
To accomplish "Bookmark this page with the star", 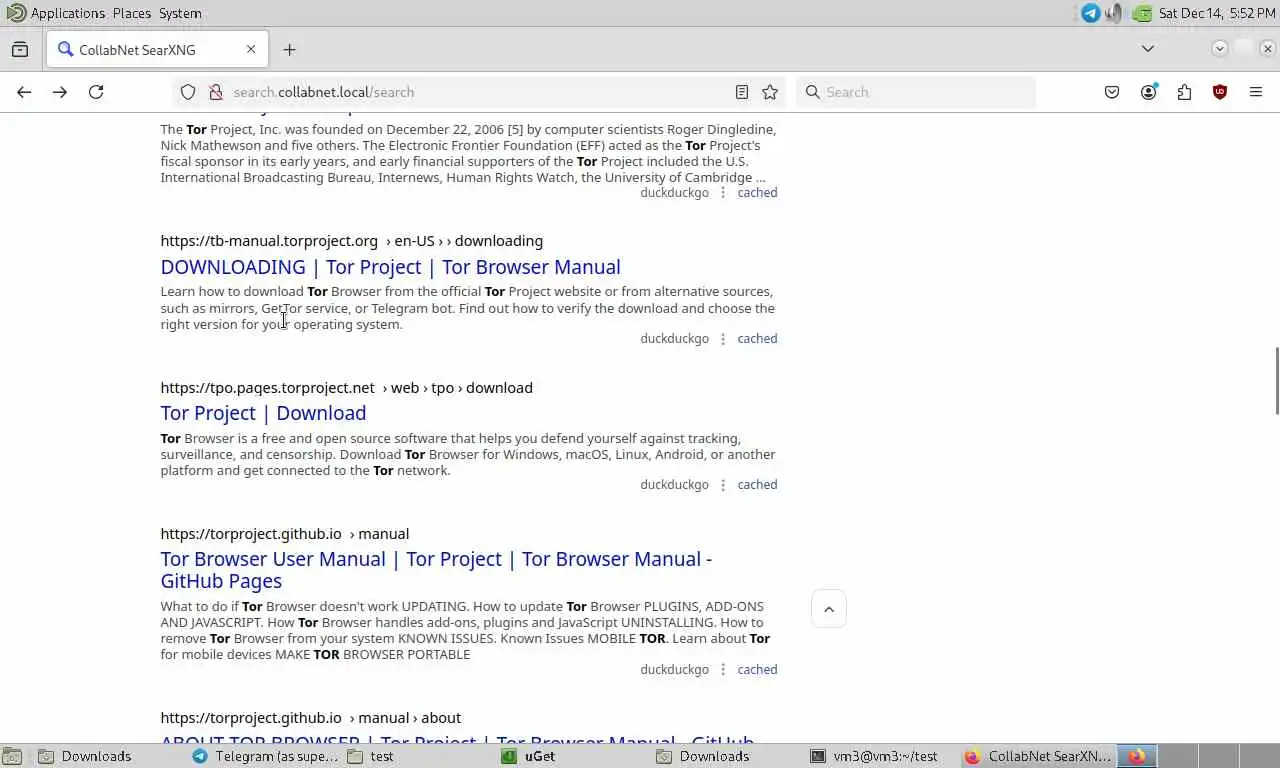I will [x=770, y=92].
